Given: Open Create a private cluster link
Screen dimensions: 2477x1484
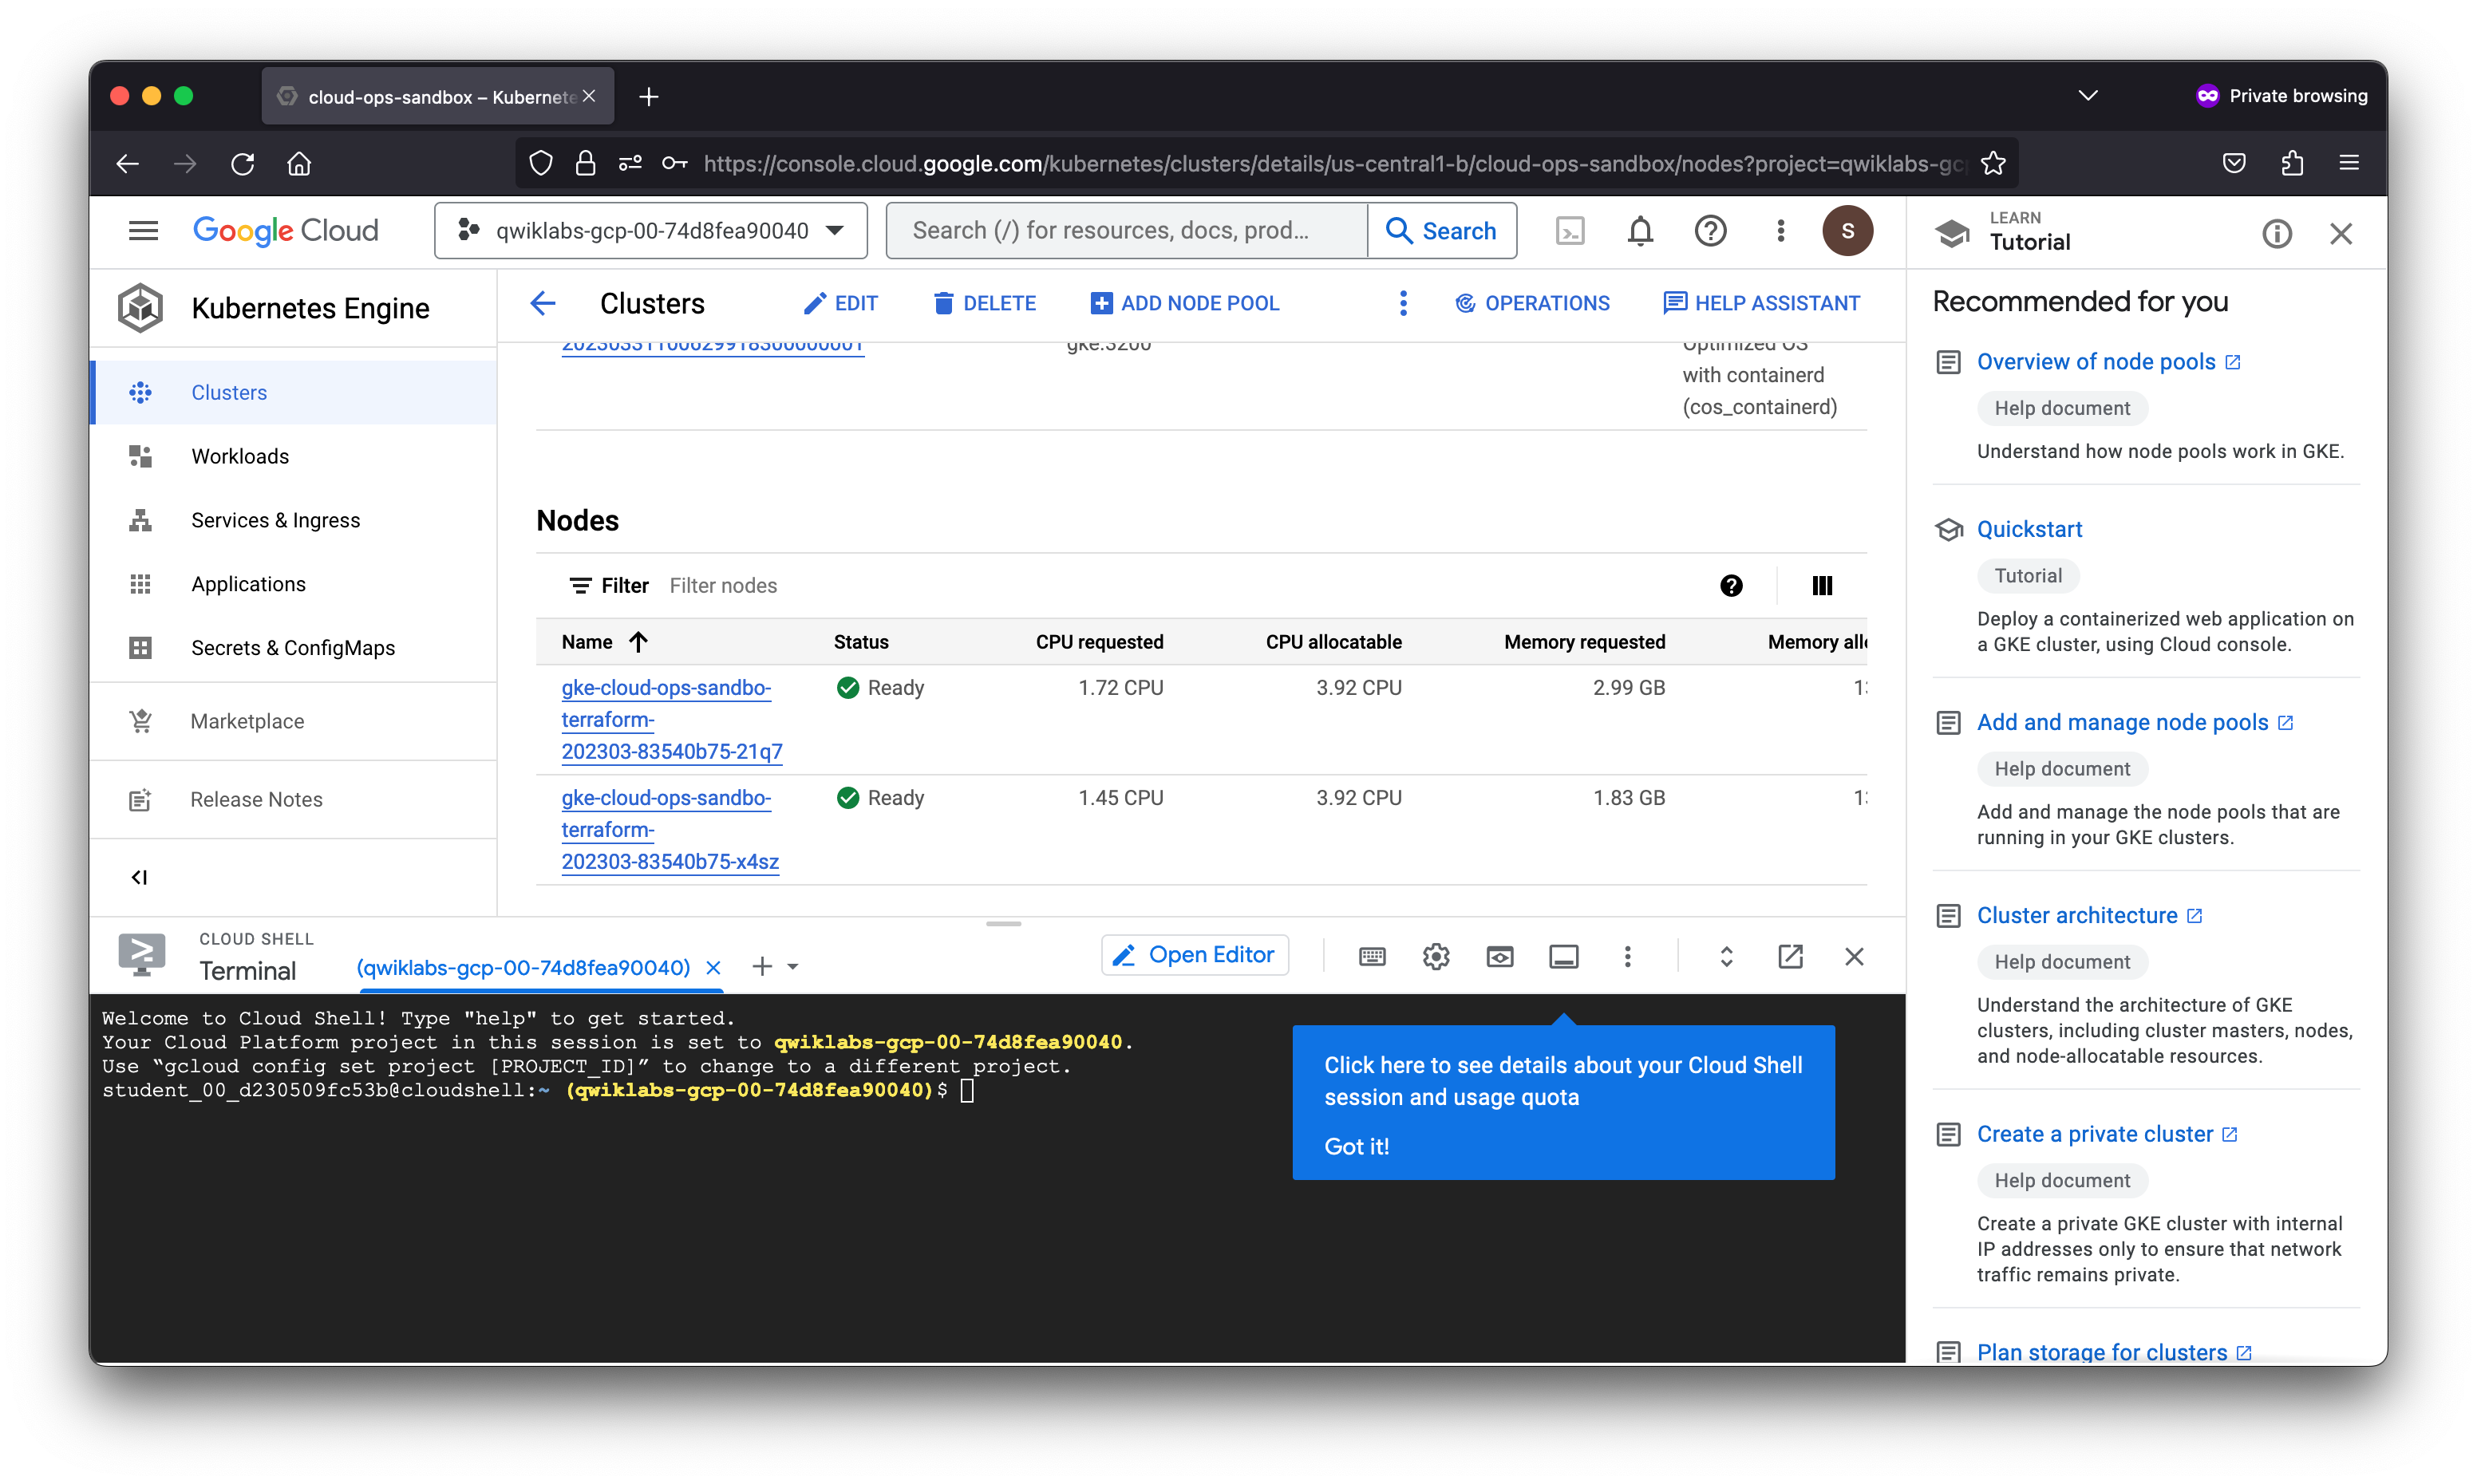Looking at the screenshot, I should pos(2095,1135).
